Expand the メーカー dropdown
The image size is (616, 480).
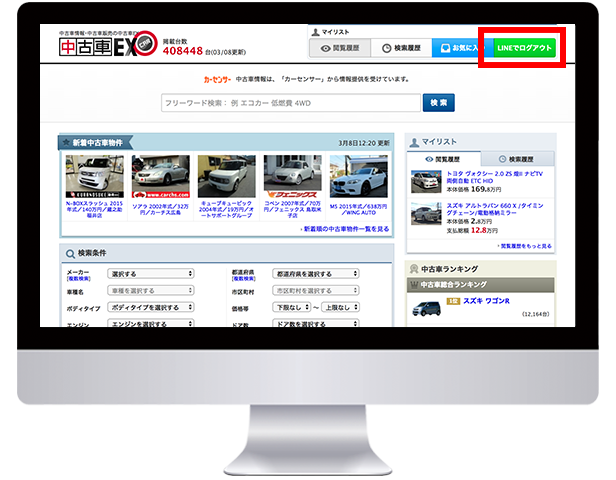(x=150, y=273)
